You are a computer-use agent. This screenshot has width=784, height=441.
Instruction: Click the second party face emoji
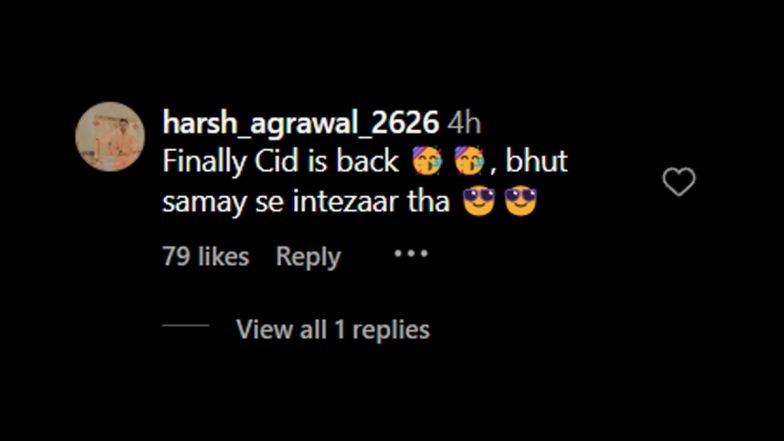(x=468, y=161)
